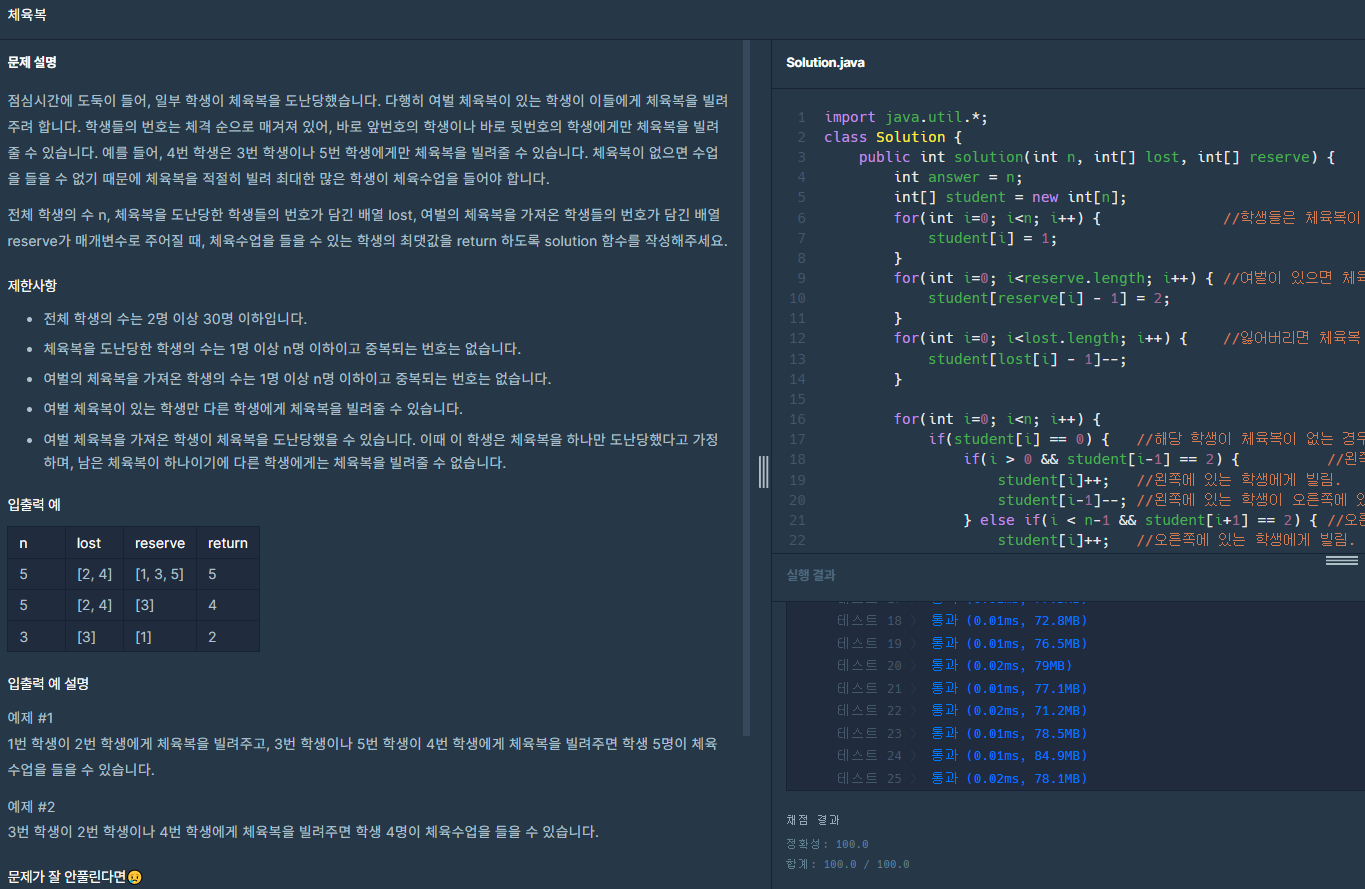Viewport: 1365px width, 889px height.
Task: Click the 예제 #1 label
Action: 30,718
